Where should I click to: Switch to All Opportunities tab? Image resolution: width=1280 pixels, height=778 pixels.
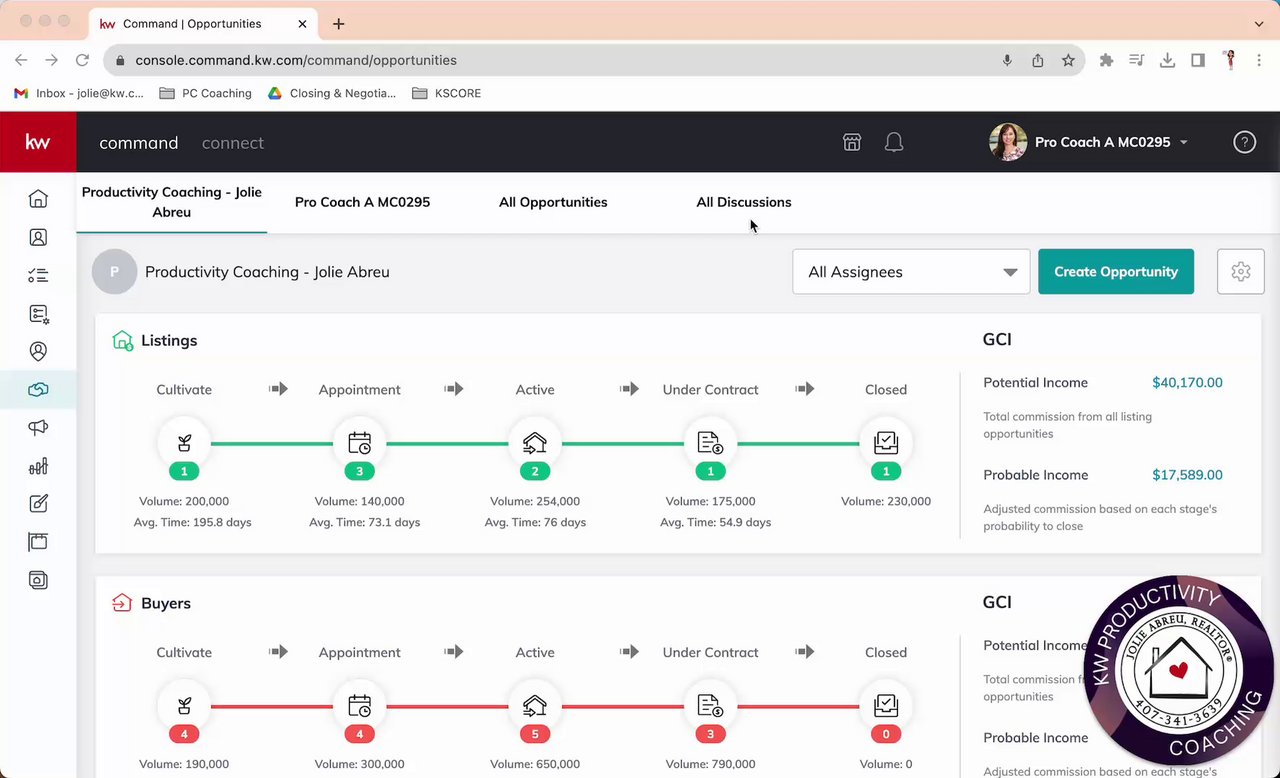[553, 202]
